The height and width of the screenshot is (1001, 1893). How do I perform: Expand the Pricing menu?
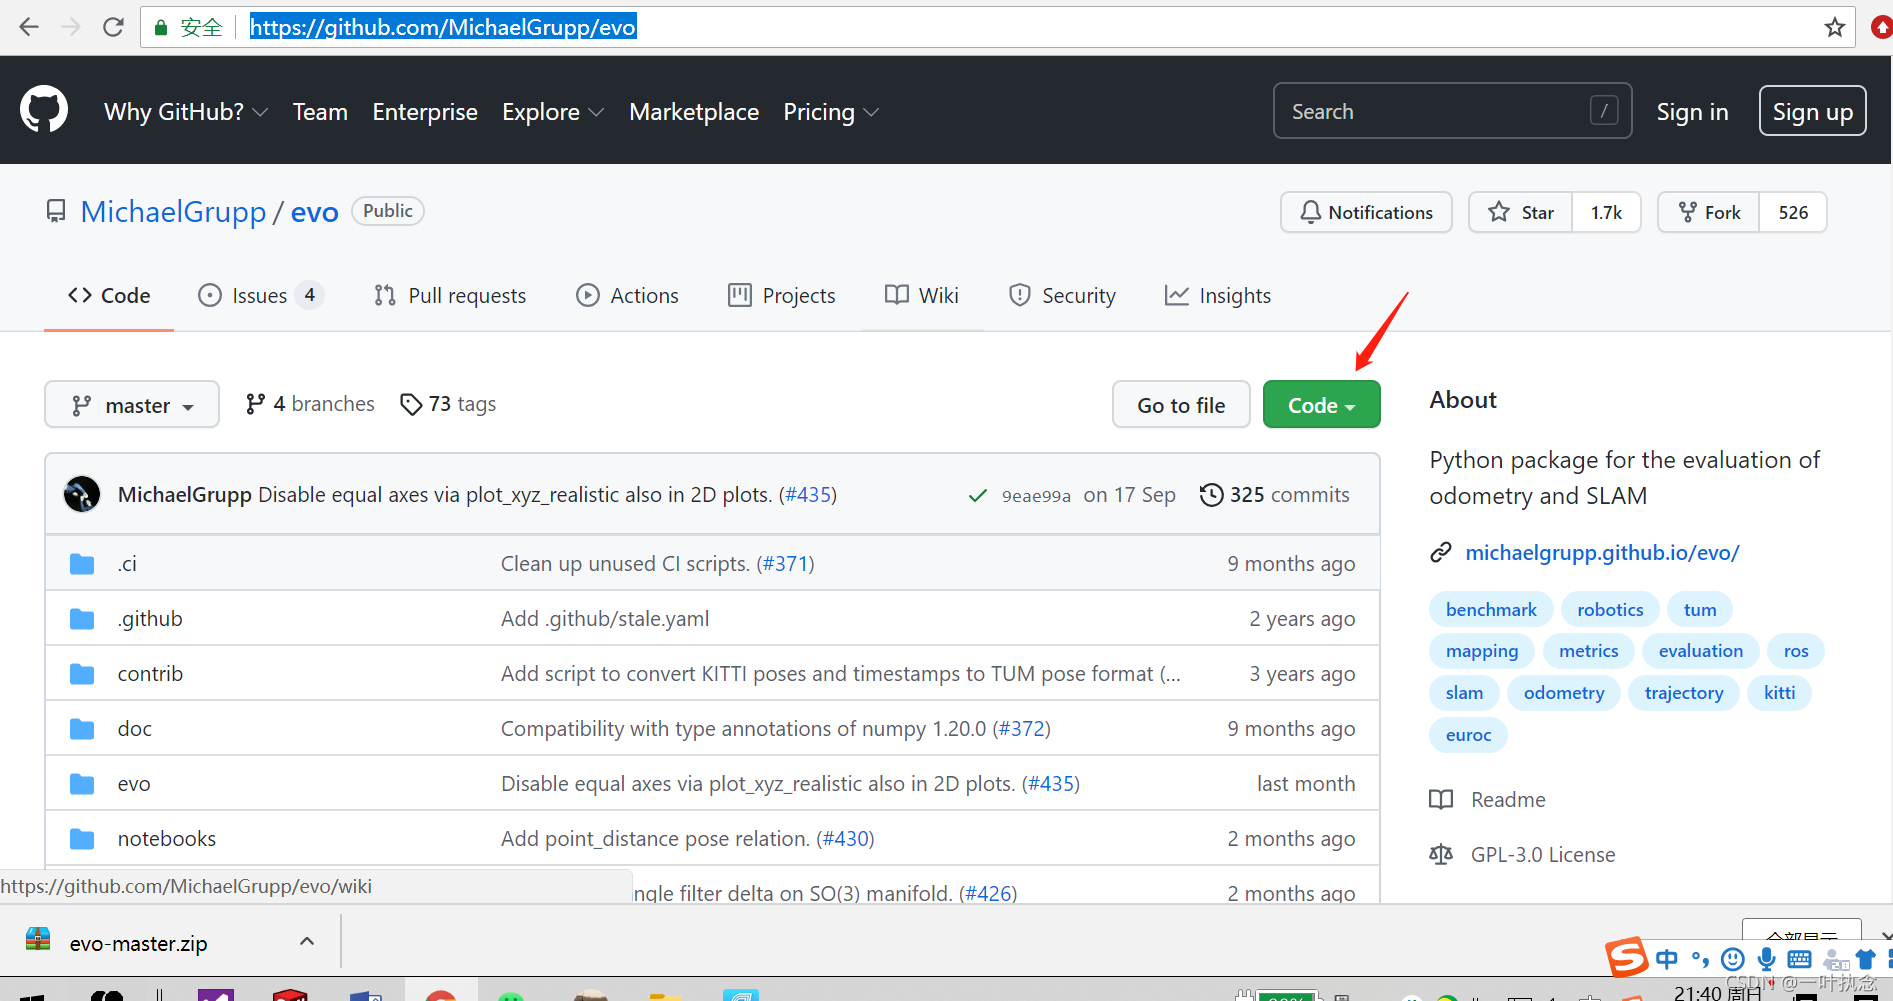(x=831, y=112)
